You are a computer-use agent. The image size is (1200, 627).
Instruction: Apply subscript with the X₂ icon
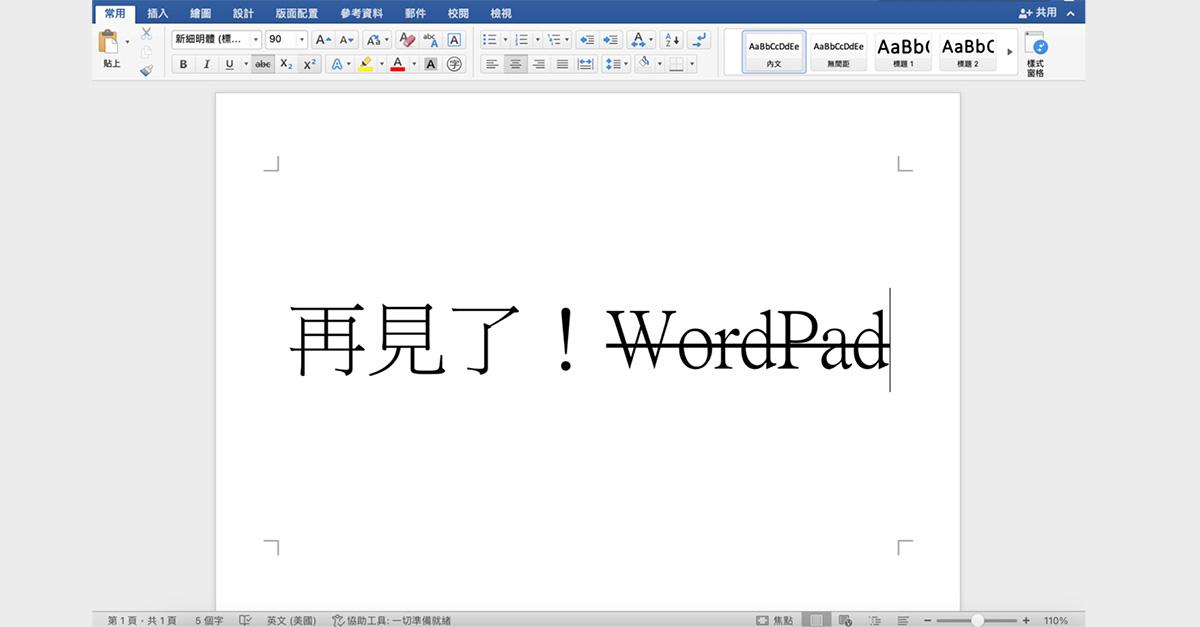click(286, 64)
